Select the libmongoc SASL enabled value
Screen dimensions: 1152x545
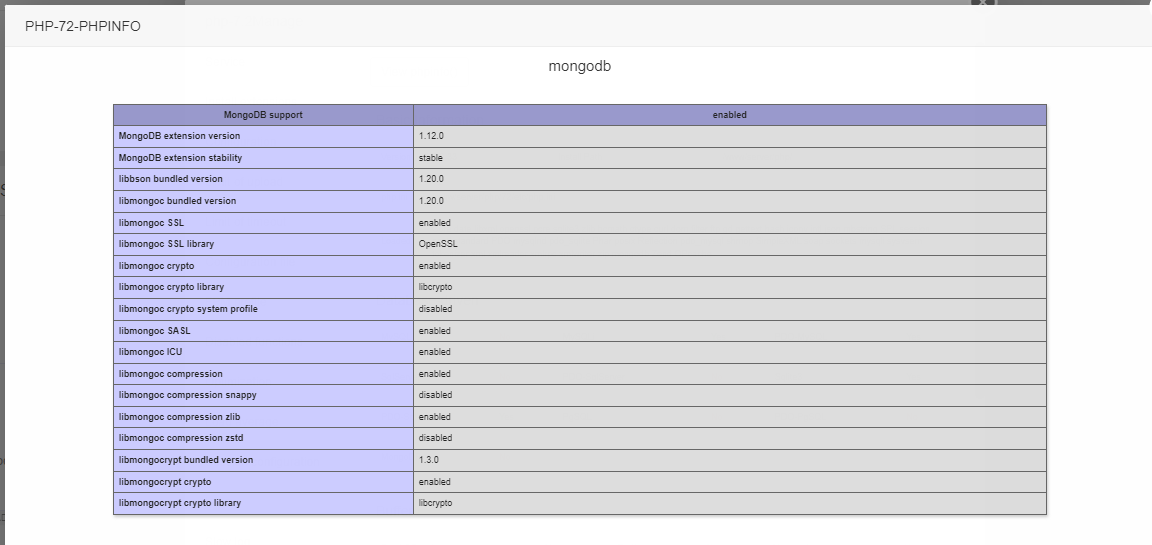[x=730, y=331]
